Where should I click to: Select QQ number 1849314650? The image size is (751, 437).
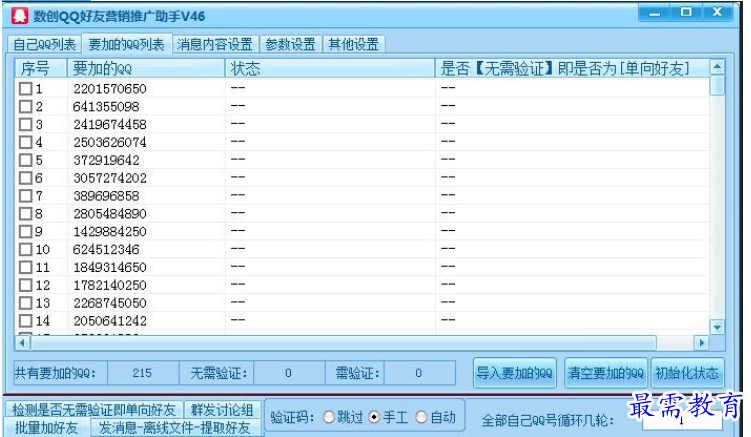click(x=110, y=267)
